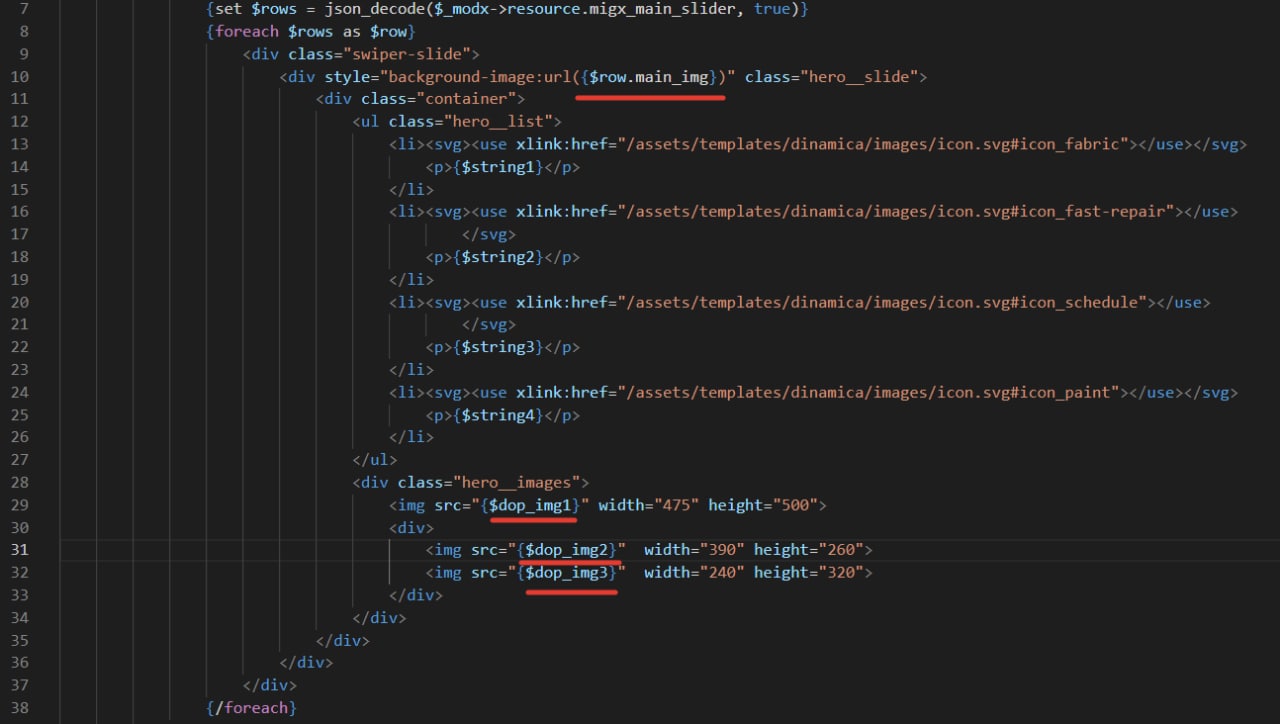The image size is (1280, 724).
Task: Click the height="320" attribute
Action: (809, 573)
